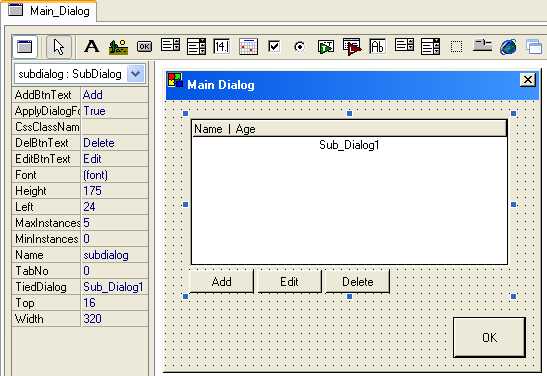
Task: Select the calendar control tool
Action: point(248,46)
